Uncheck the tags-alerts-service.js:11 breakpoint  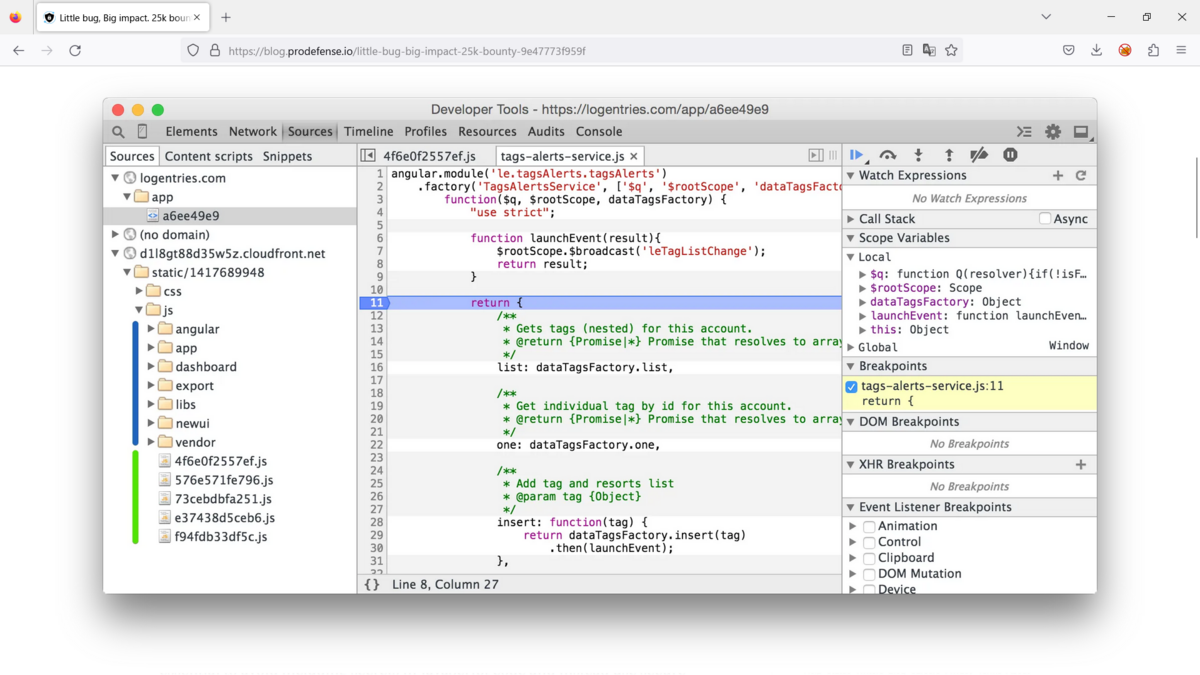point(852,387)
